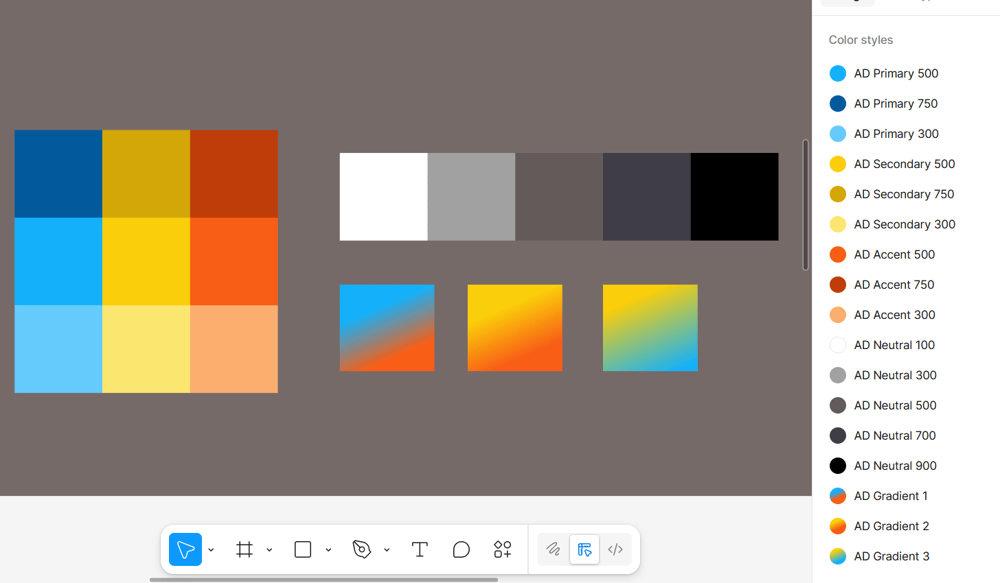Image resolution: width=1000 pixels, height=583 pixels.
Task: Select the bright orange canvas square
Action: 234,262
